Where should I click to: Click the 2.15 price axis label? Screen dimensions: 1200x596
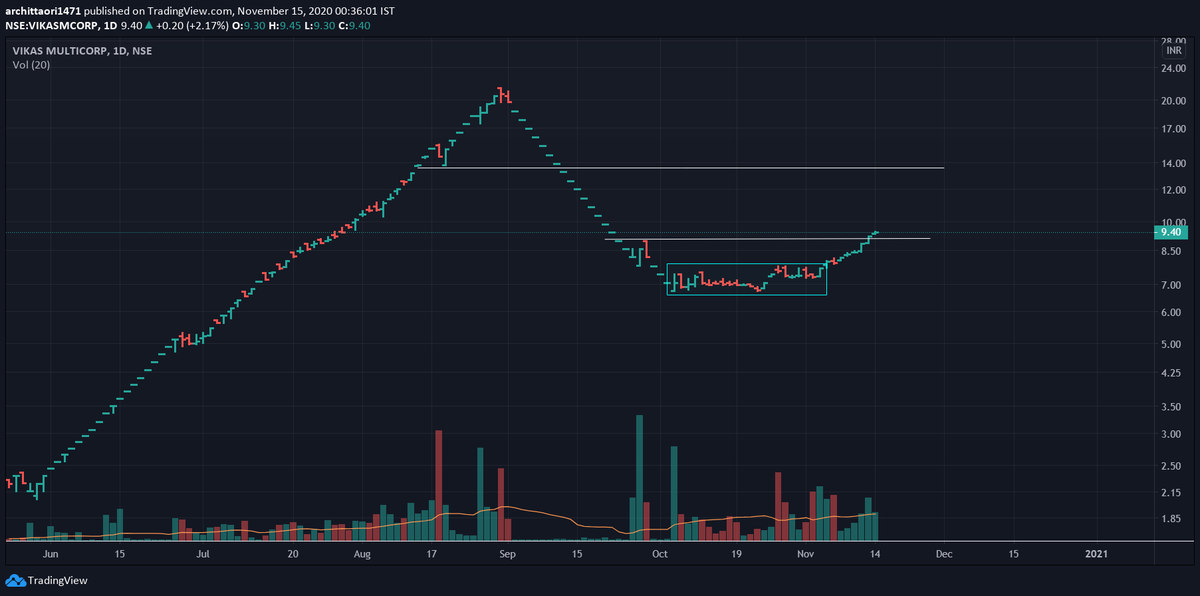tap(1173, 493)
